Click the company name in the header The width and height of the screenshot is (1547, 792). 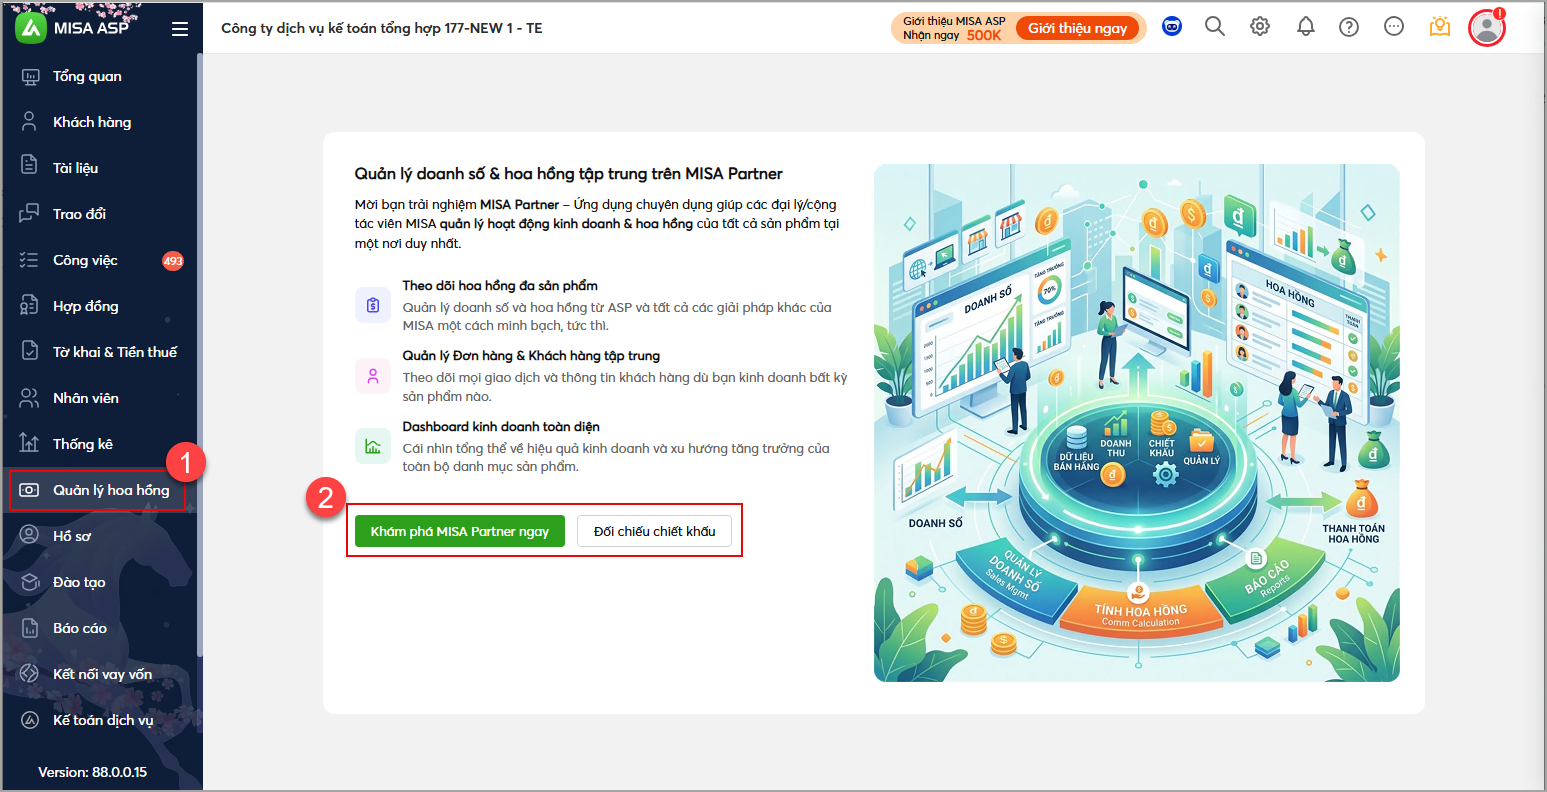coord(382,28)
